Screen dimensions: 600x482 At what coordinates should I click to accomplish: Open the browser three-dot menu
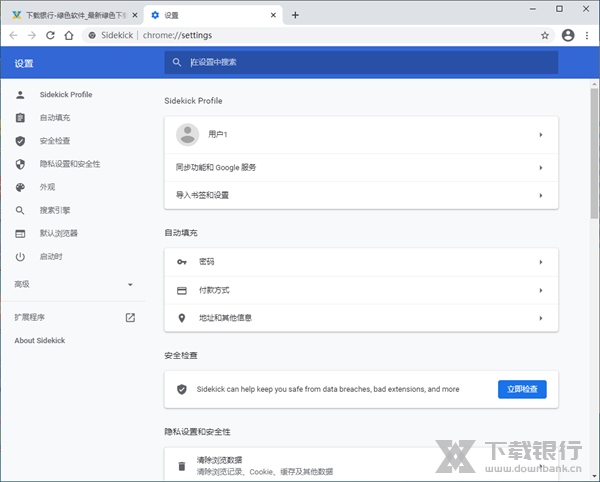588,35
